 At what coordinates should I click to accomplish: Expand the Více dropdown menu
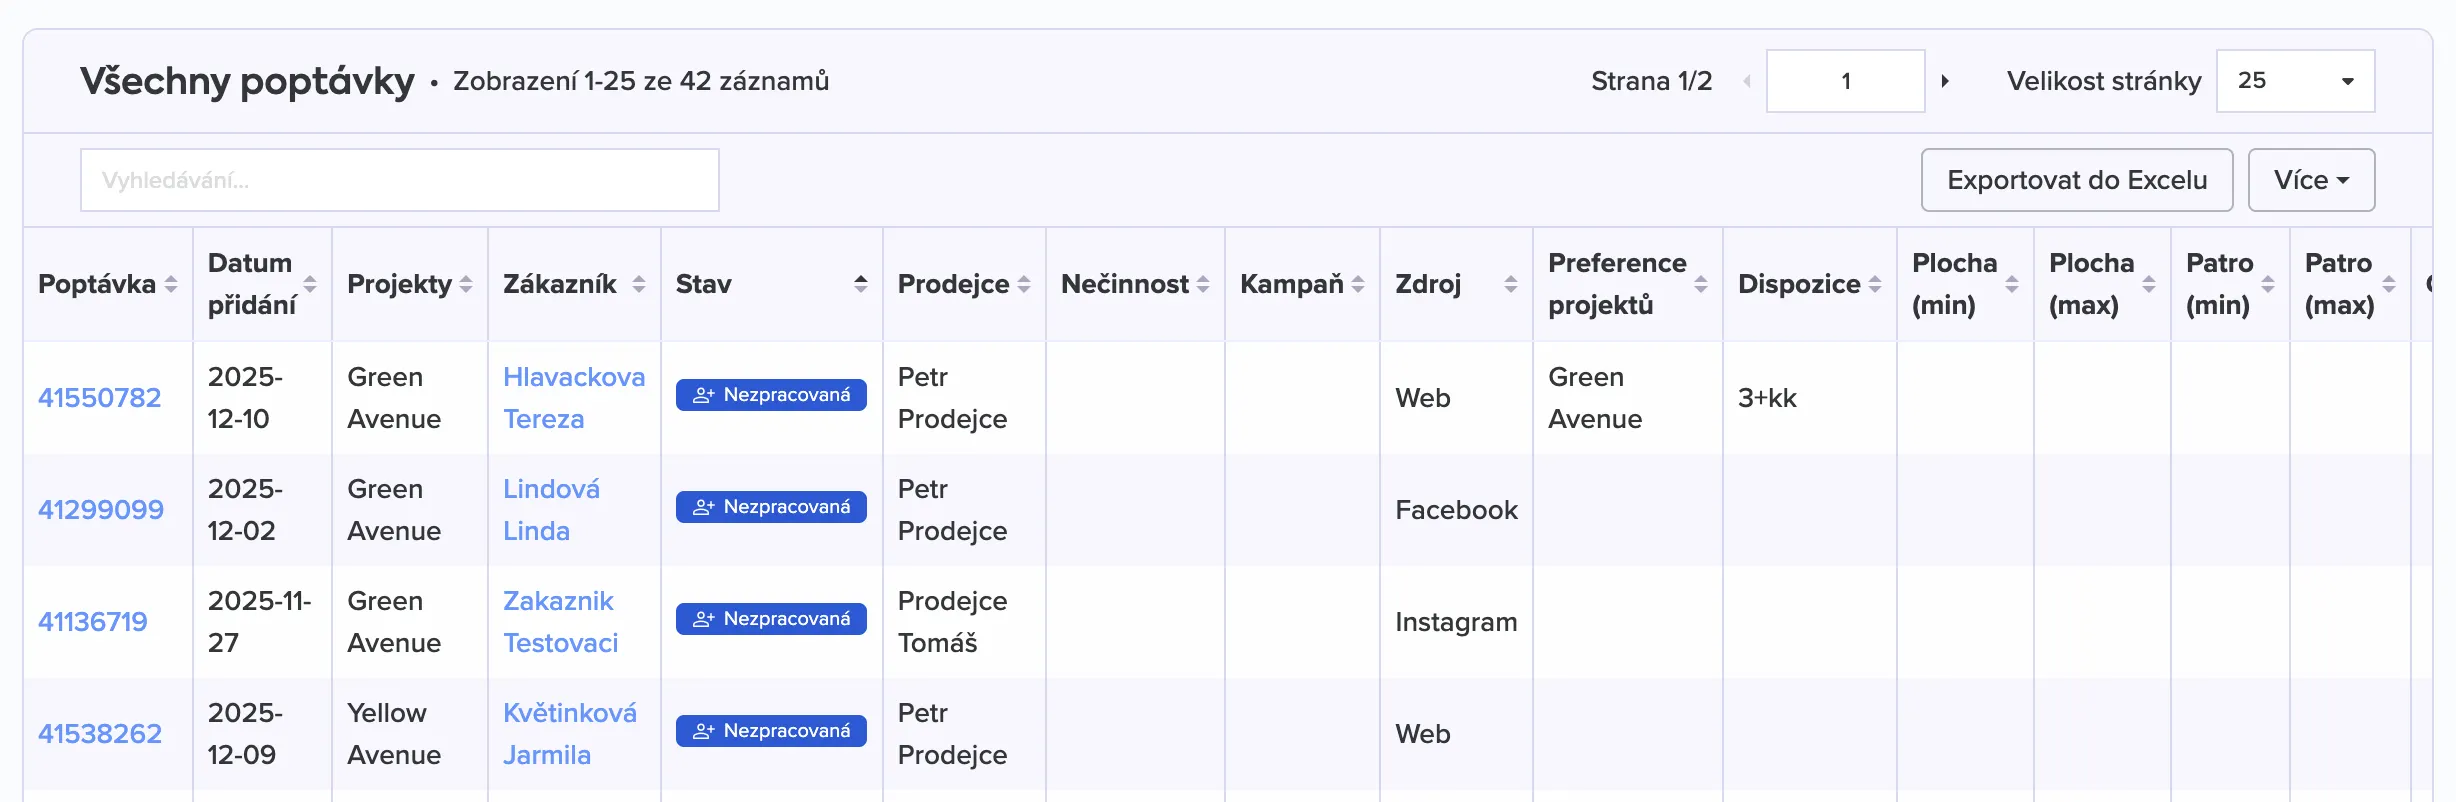click(x=2311, y=180)
